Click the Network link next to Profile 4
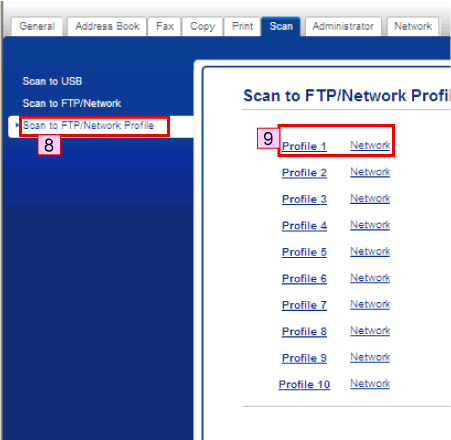Image resolution: width=451 pixels, height=440 pixels. pos(370,225)
